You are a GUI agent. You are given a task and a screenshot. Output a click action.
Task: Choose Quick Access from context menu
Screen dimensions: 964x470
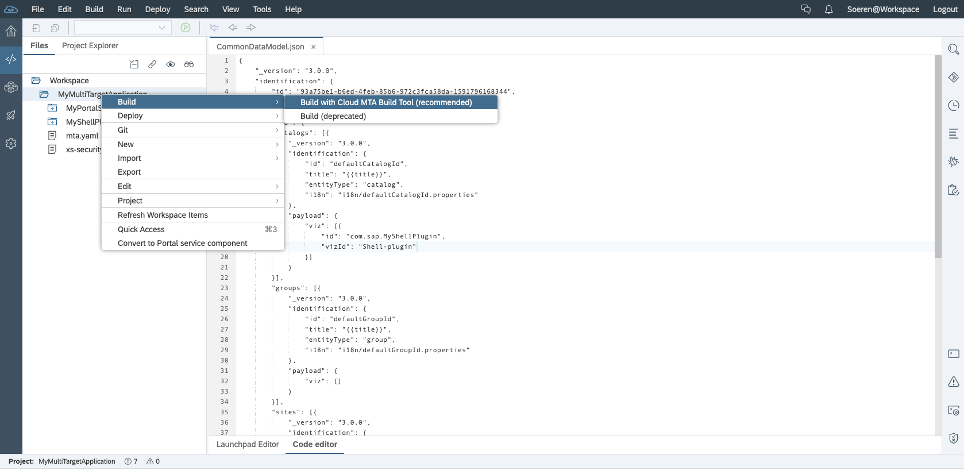(x=192, y=229)
